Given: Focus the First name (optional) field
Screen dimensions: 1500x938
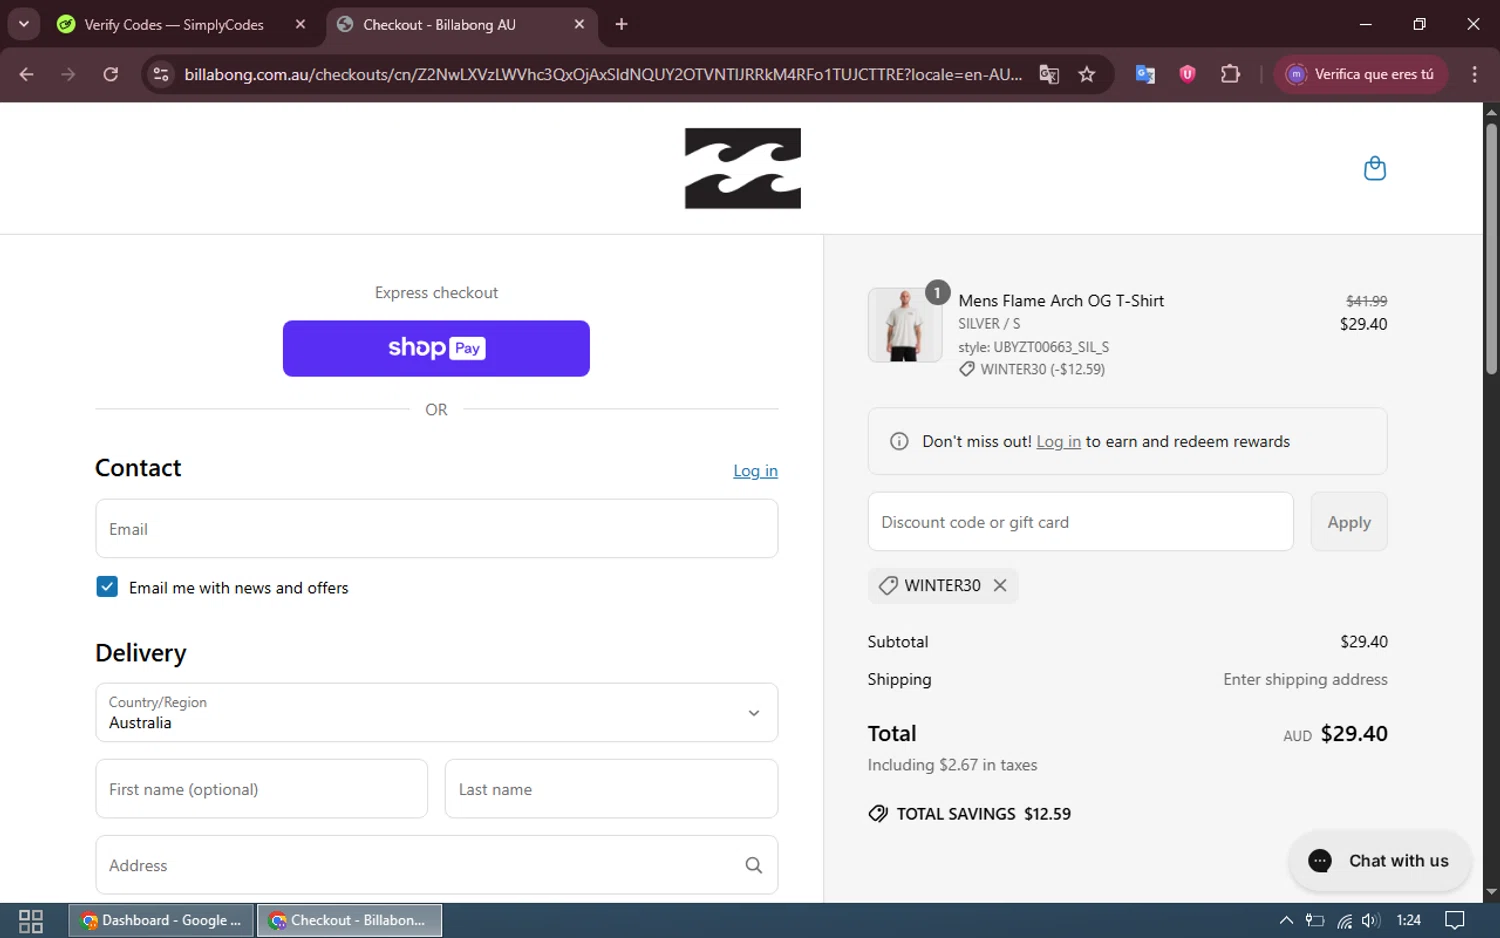Looking at the screenshot, I should point(261,789).
